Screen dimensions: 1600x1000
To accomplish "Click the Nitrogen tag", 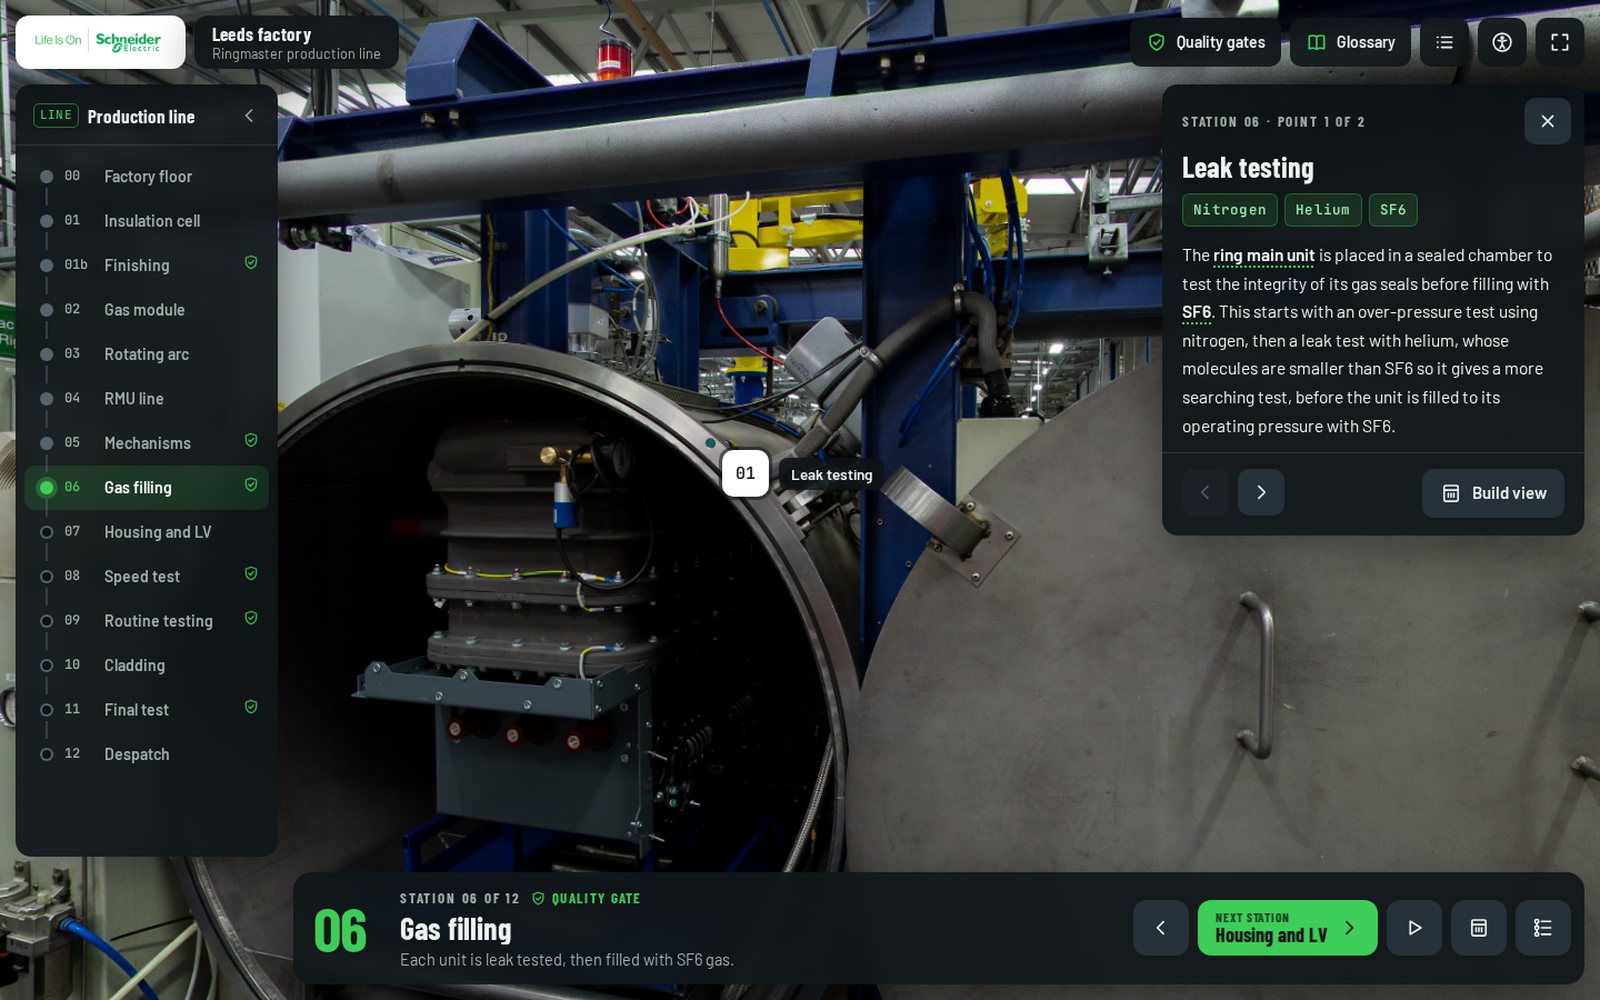I will 1229,210.
